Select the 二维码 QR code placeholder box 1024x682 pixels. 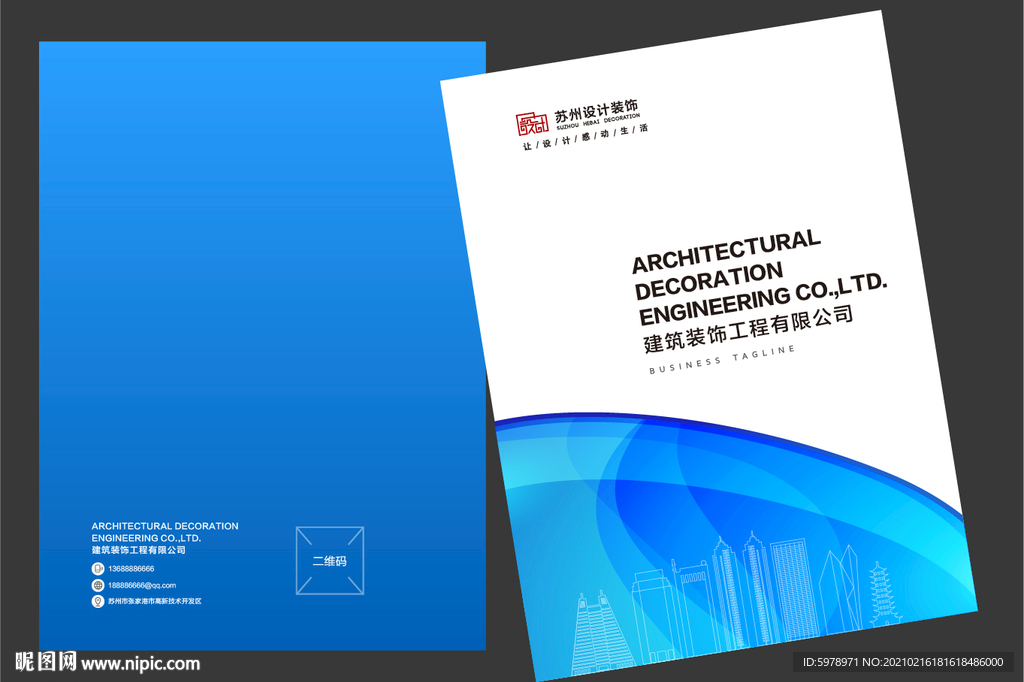click(330, 560)
